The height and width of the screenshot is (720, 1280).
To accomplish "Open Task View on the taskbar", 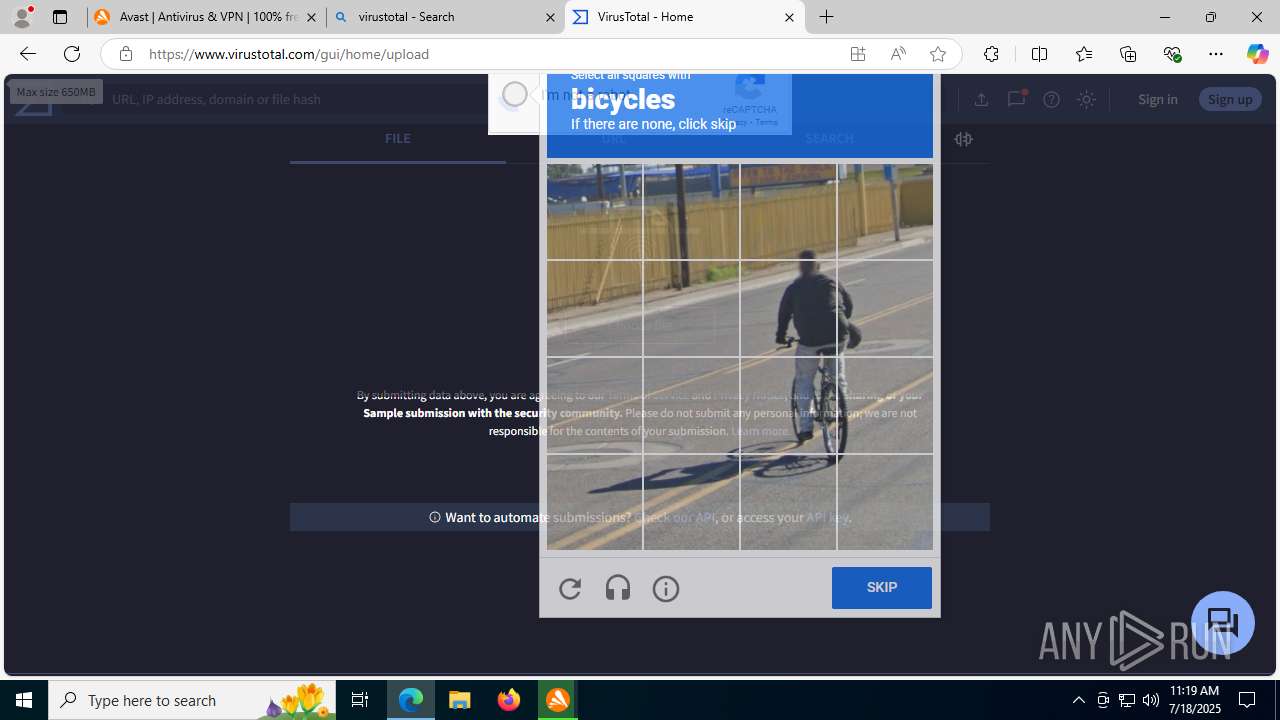I will 360,700.
